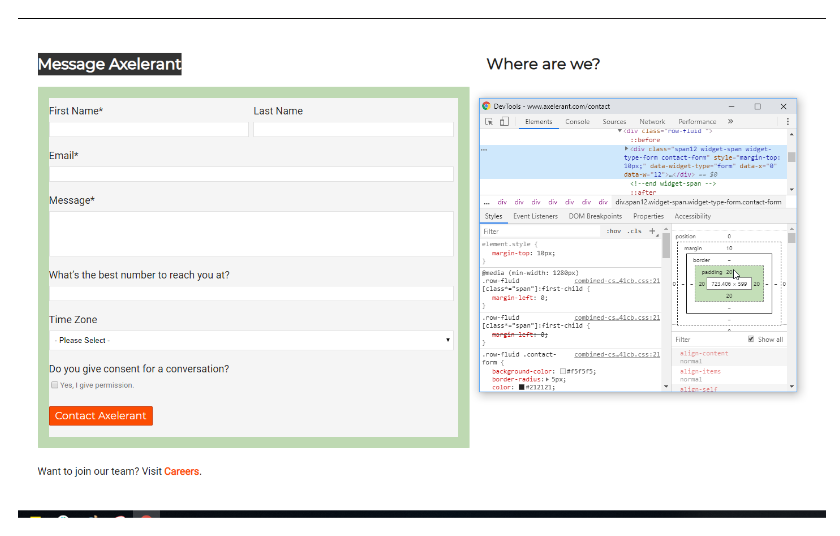Click the 'Where are we?' heading
The image size is (840, 536).
tap(543, 64)
